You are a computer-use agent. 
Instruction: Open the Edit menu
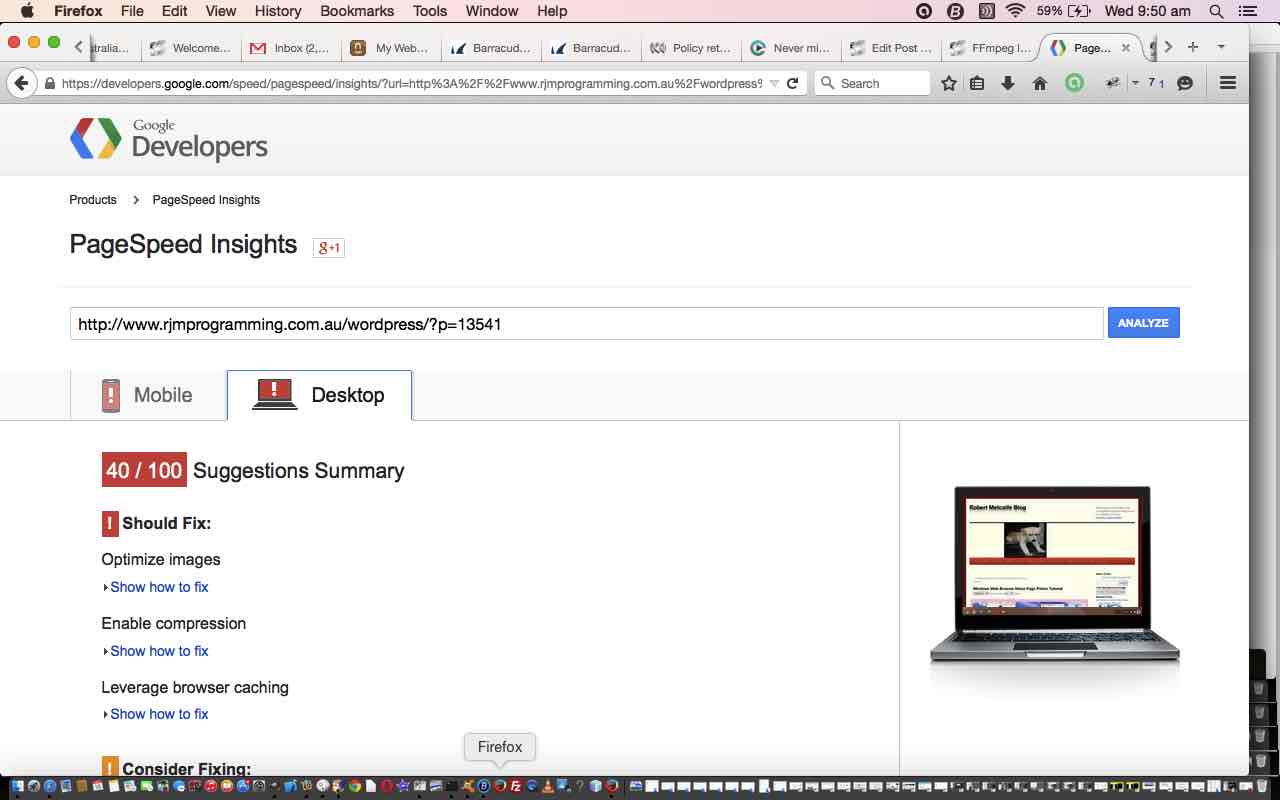tap(174, 11)
